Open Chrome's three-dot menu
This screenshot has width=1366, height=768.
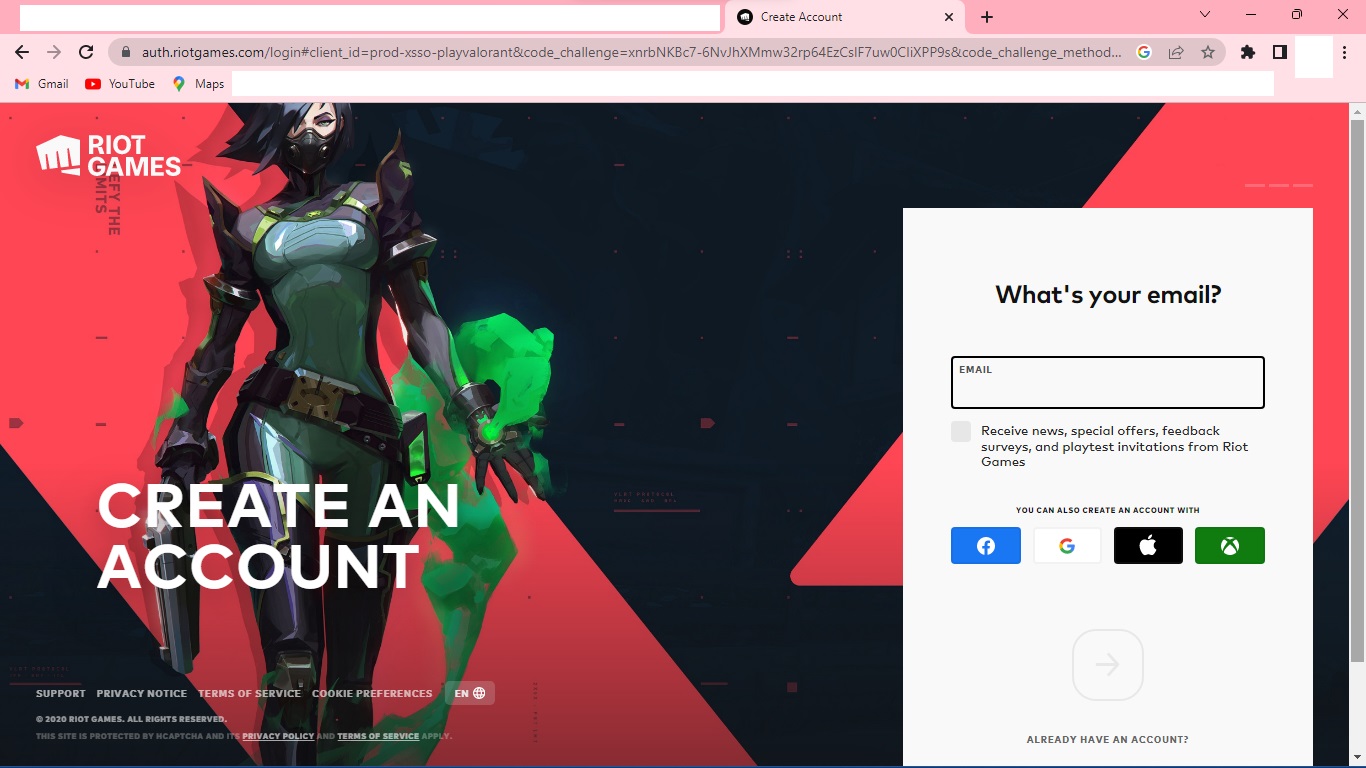point(1345,51)
